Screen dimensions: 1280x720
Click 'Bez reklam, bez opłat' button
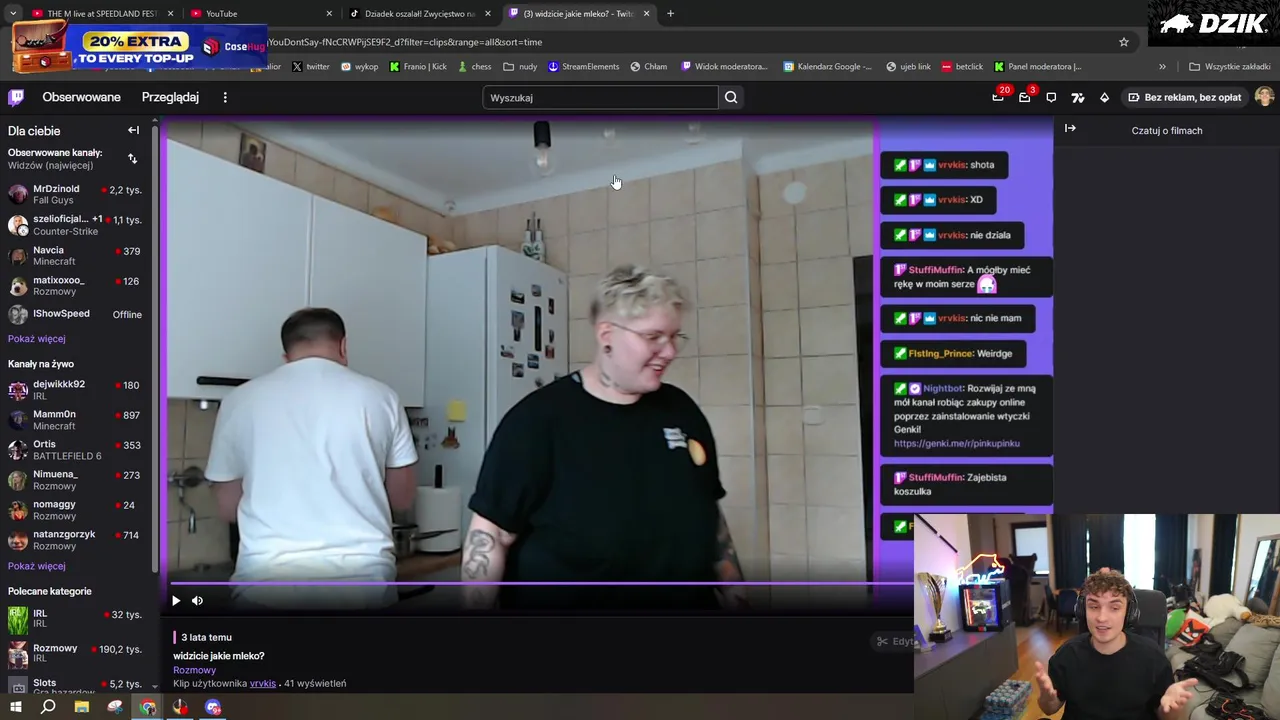(1184, 97)
